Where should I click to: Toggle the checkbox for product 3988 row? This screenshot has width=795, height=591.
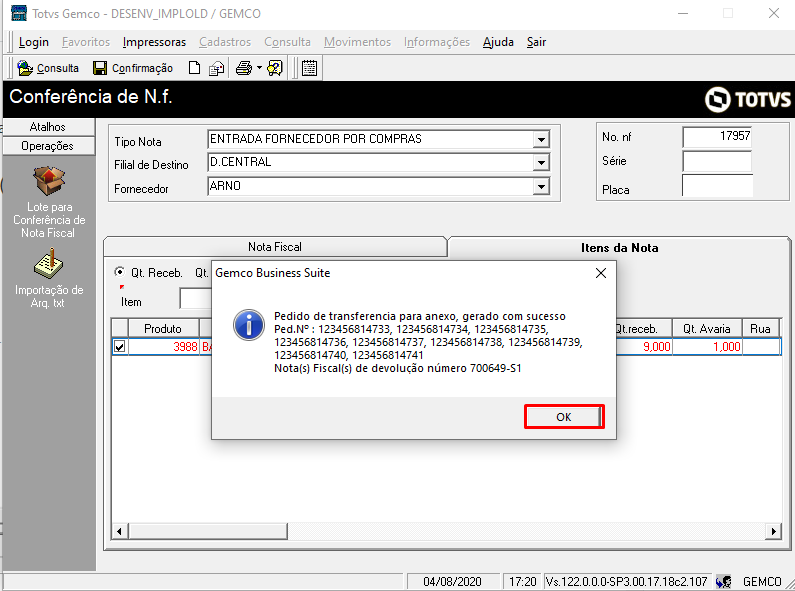coord(120,347)
